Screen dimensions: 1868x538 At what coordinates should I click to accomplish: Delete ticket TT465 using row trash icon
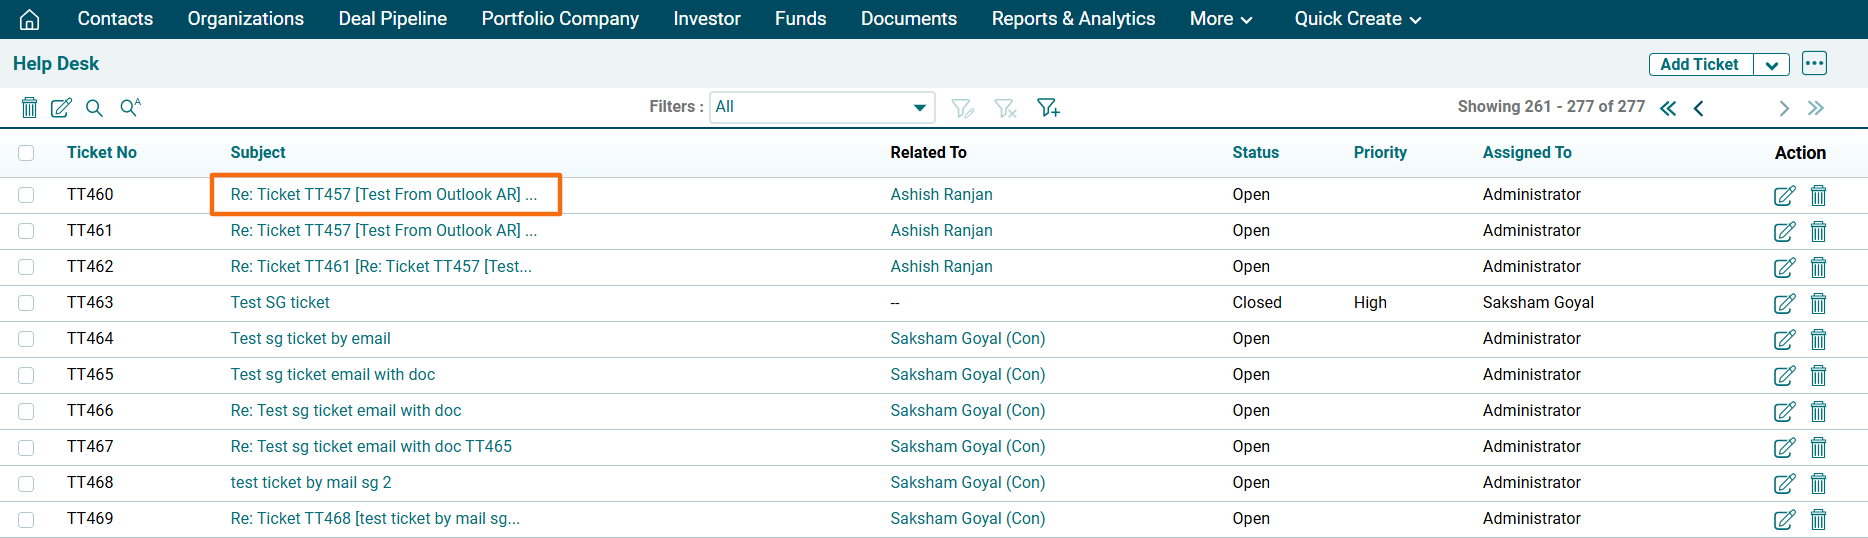tap(1818, 375)
